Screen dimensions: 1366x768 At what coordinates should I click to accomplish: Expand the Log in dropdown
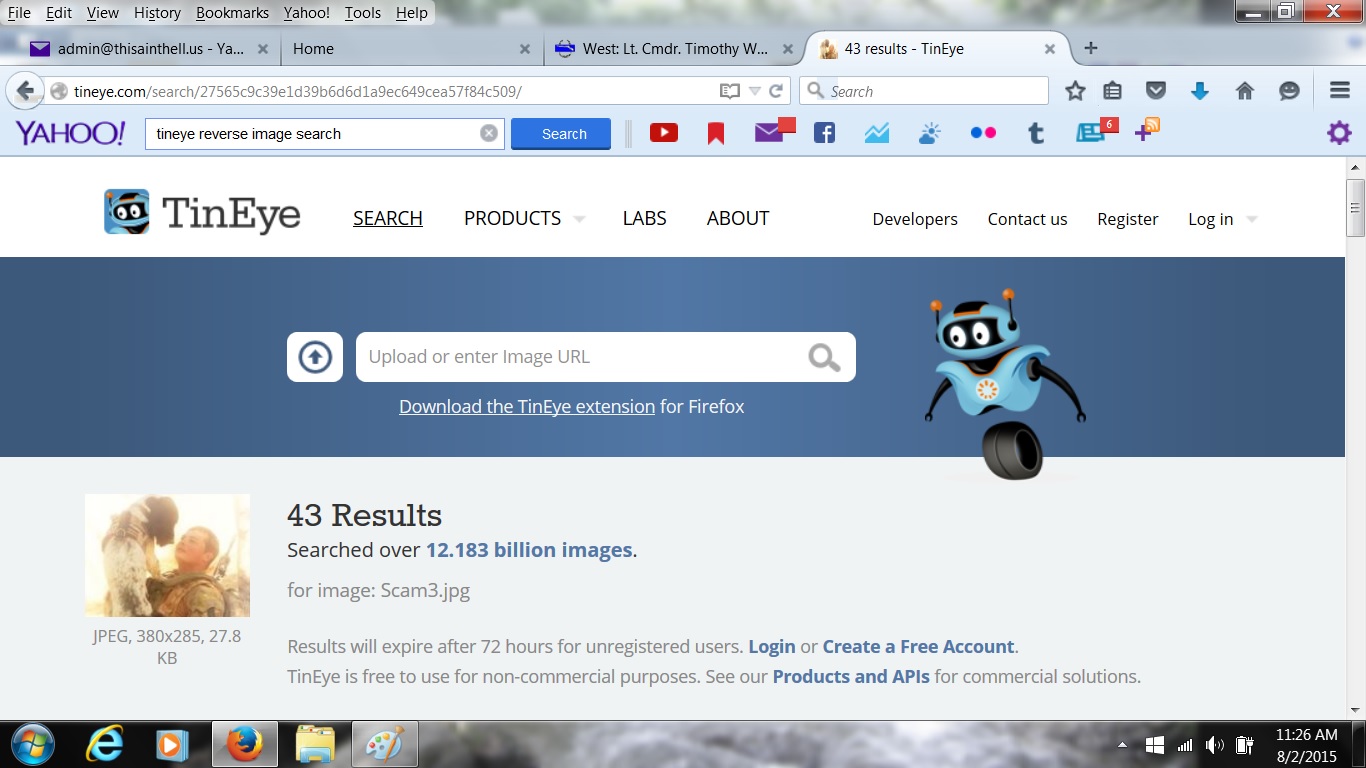pyautogui.click(x=1221, y=219)
